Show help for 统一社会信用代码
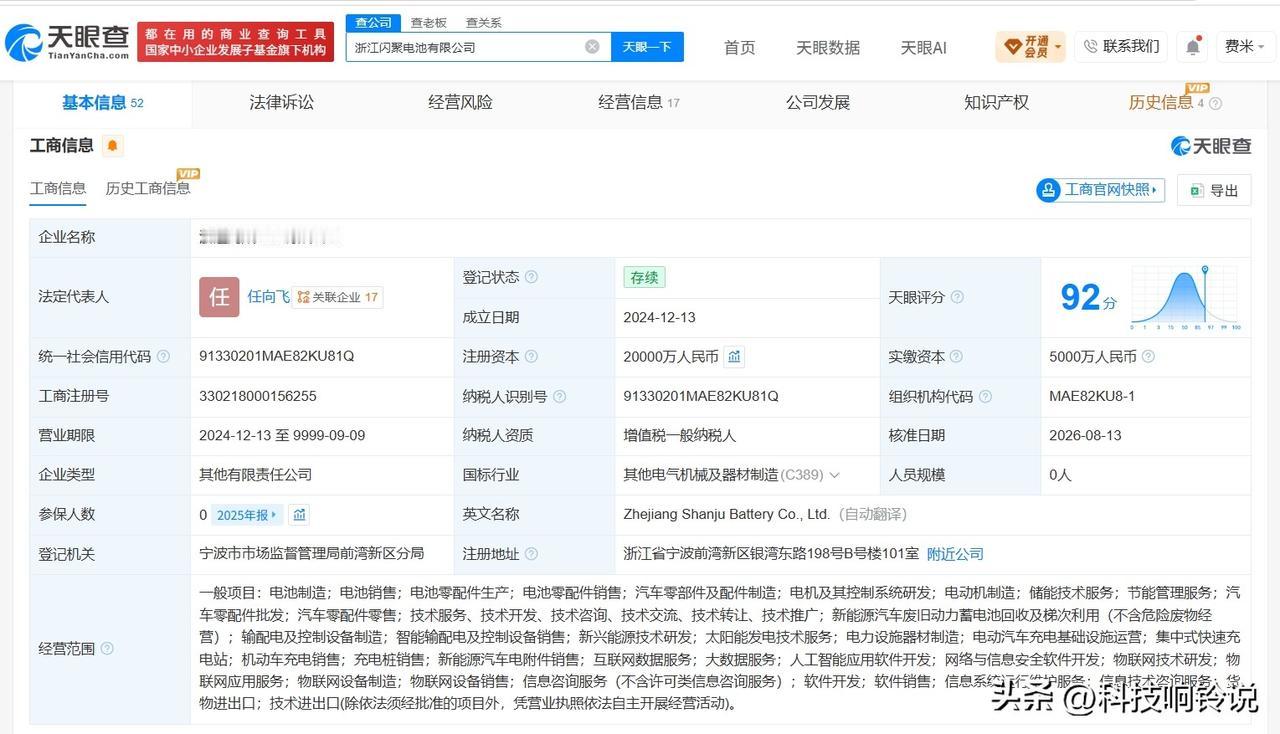 [163, 356]
